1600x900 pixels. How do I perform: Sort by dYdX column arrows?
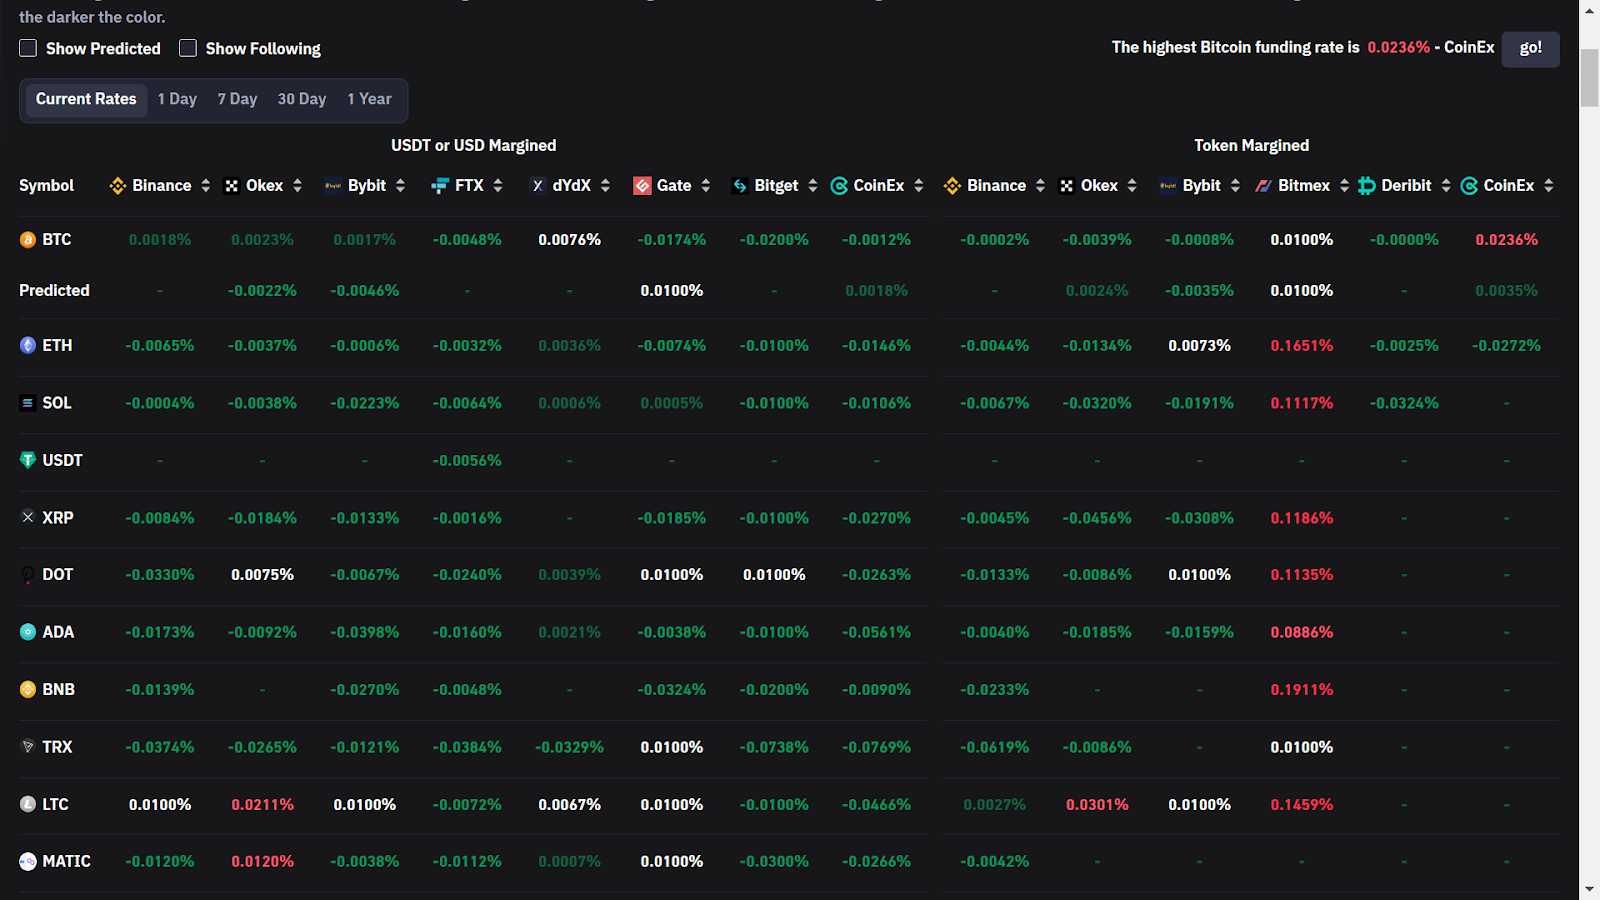tap(605, 186)
